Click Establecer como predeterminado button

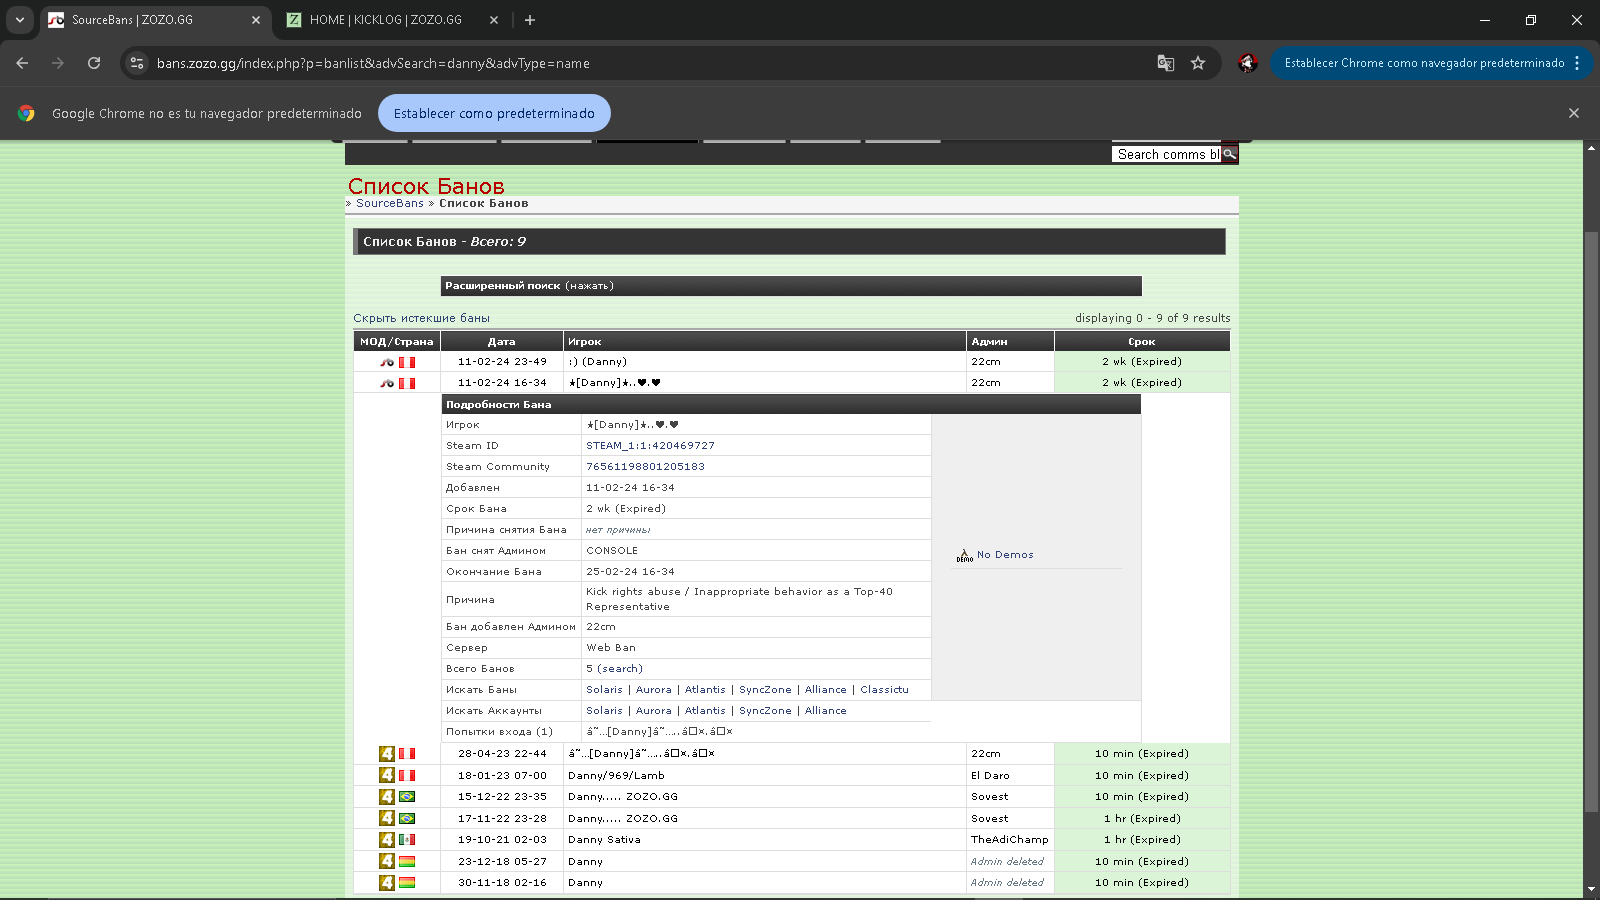[x=494, y=113]
